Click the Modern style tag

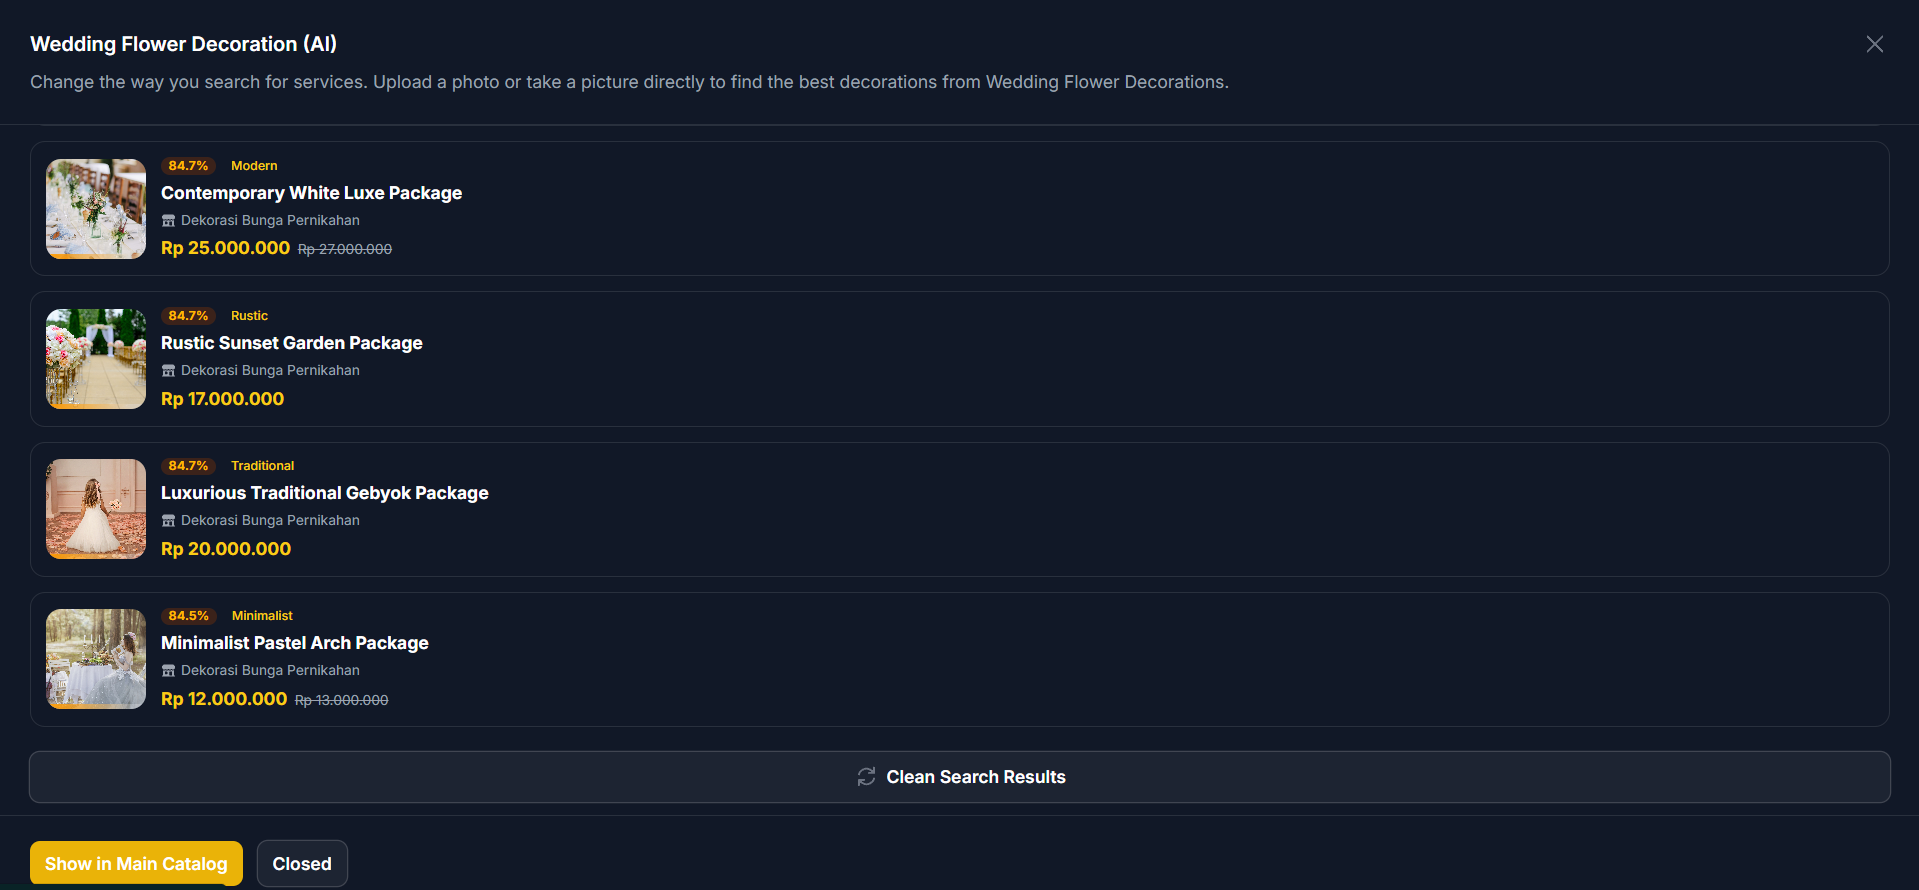[254, 166]
